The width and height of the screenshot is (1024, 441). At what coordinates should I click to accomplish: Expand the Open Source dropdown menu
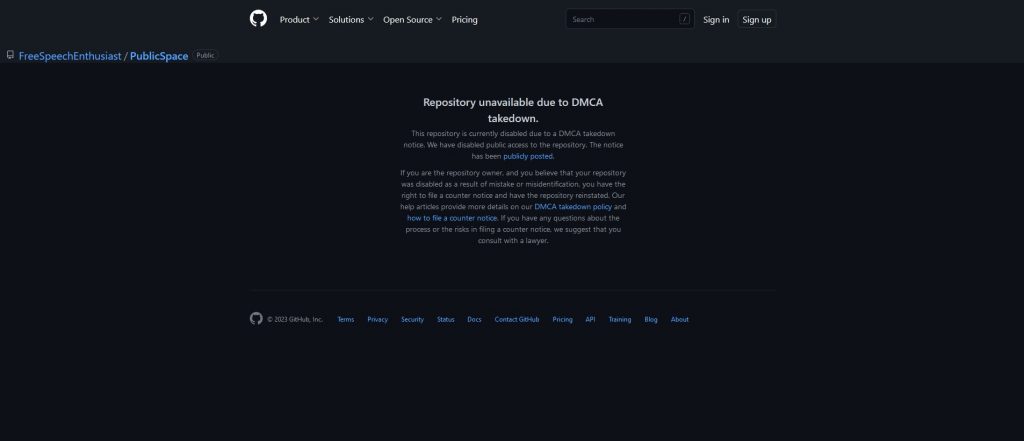click(412, 20)
